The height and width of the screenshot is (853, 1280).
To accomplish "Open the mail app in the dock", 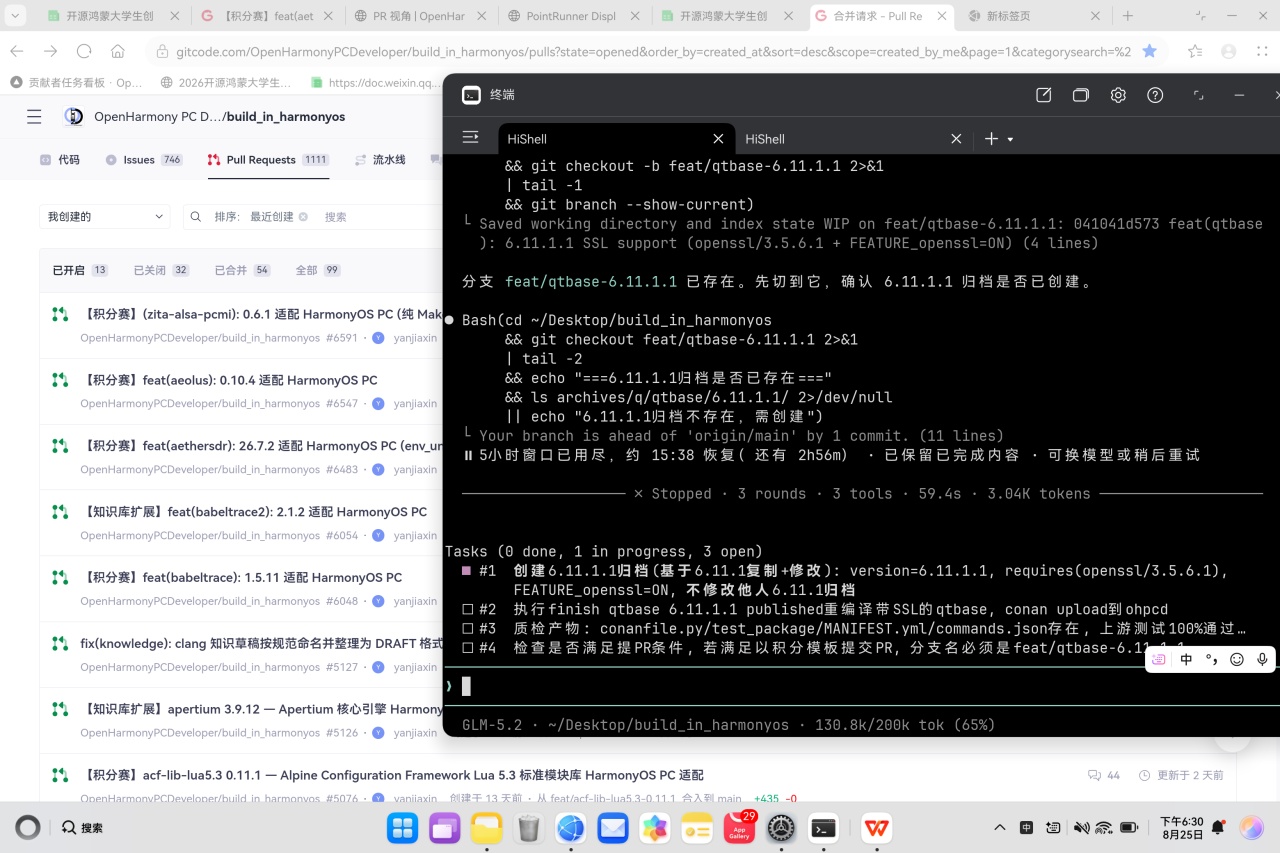I will pyautogui.click(x=613, y=828).
